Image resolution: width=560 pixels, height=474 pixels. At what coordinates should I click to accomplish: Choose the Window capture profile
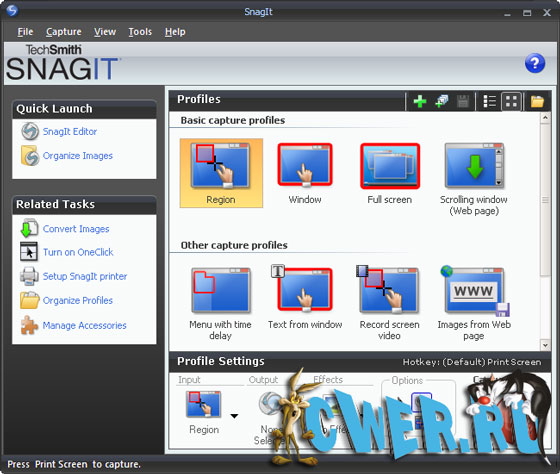point(305,174)
